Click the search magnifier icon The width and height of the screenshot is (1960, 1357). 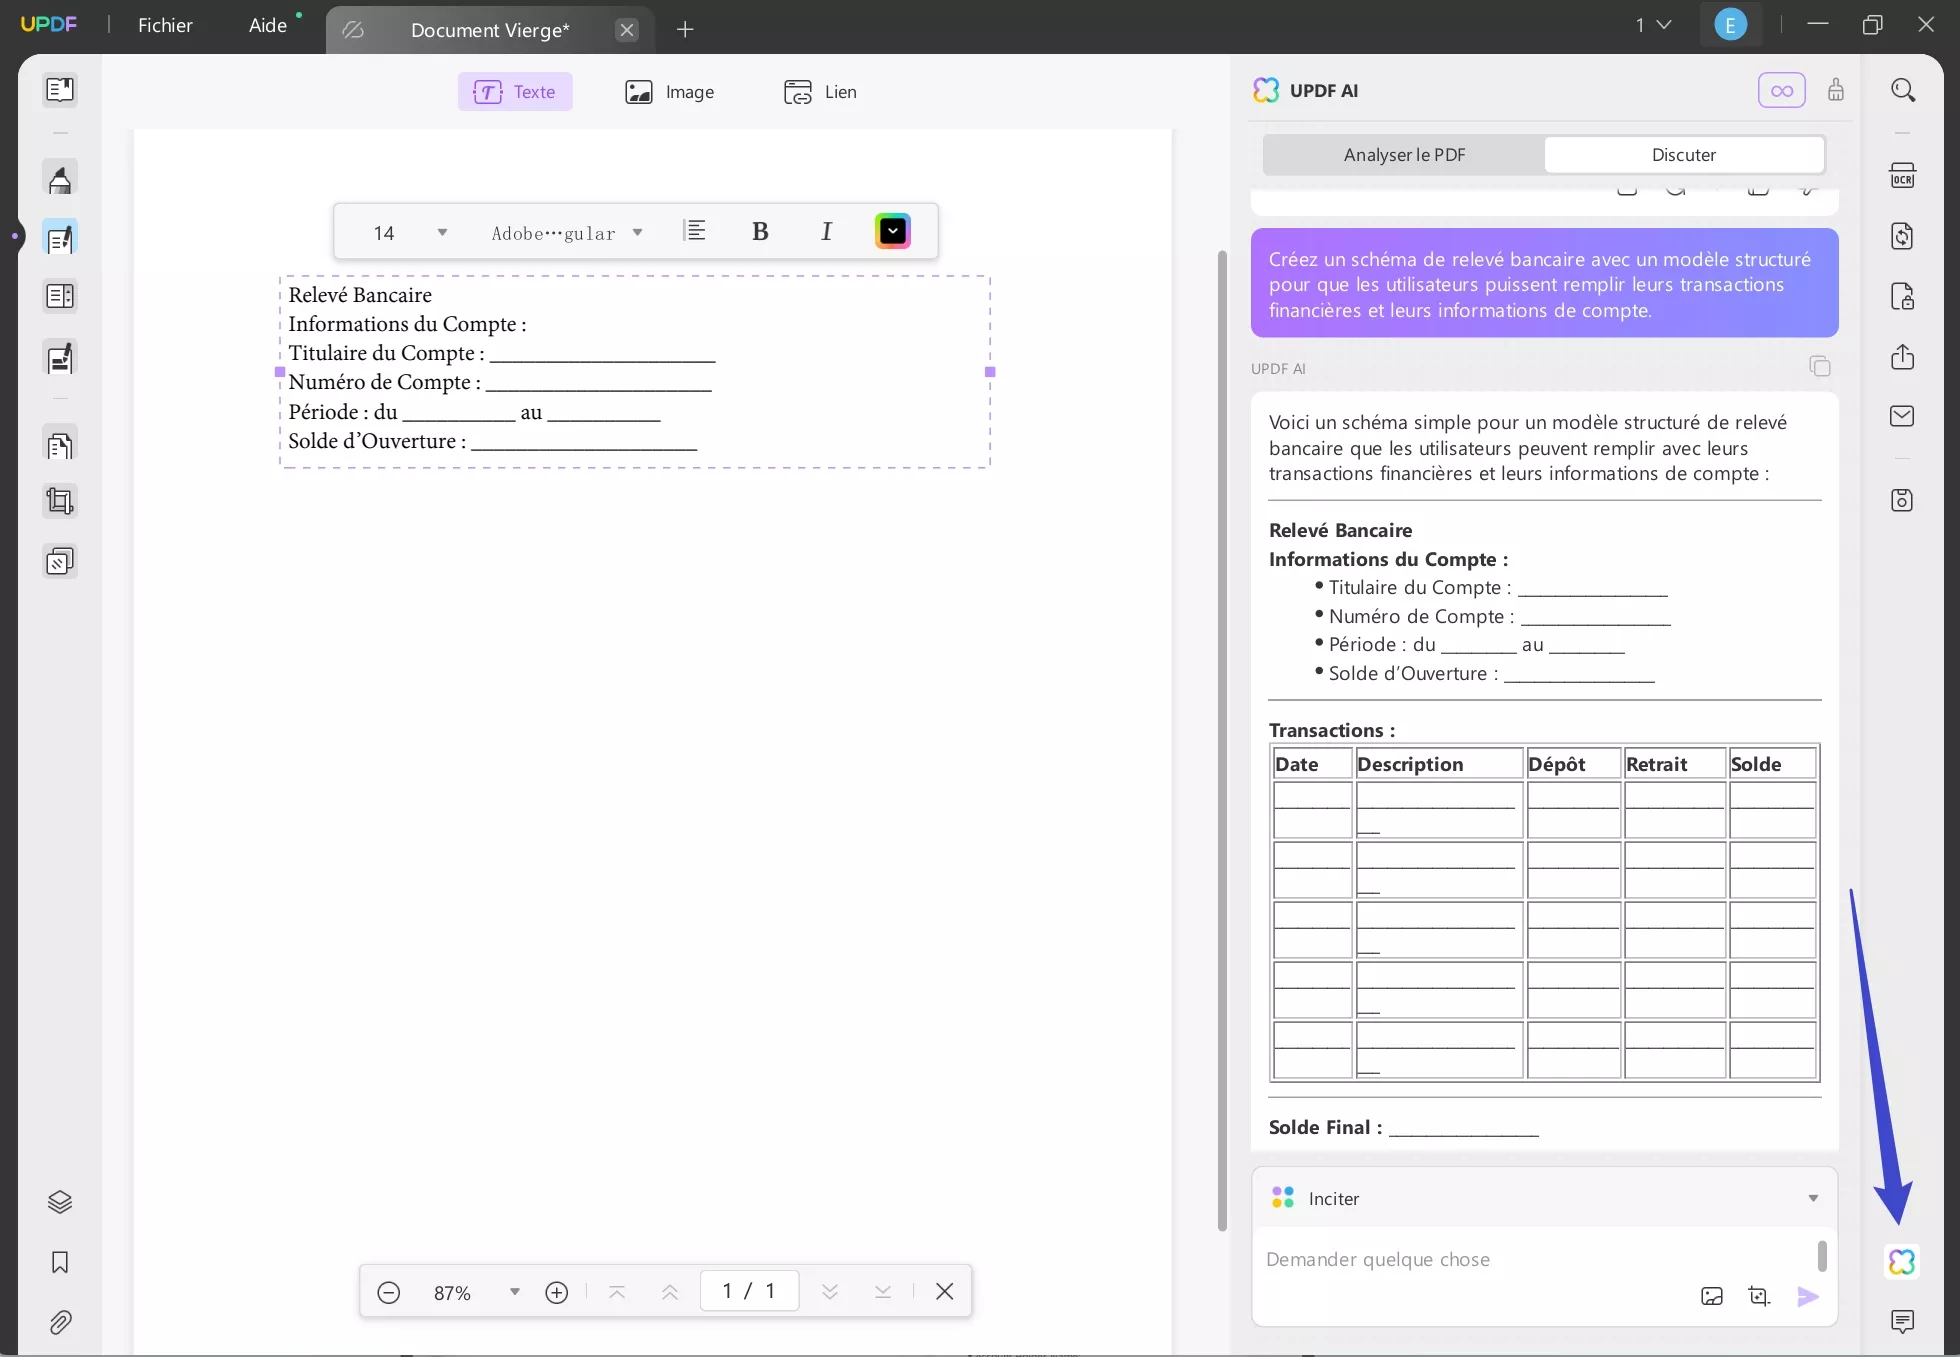tap(1903, 90)
